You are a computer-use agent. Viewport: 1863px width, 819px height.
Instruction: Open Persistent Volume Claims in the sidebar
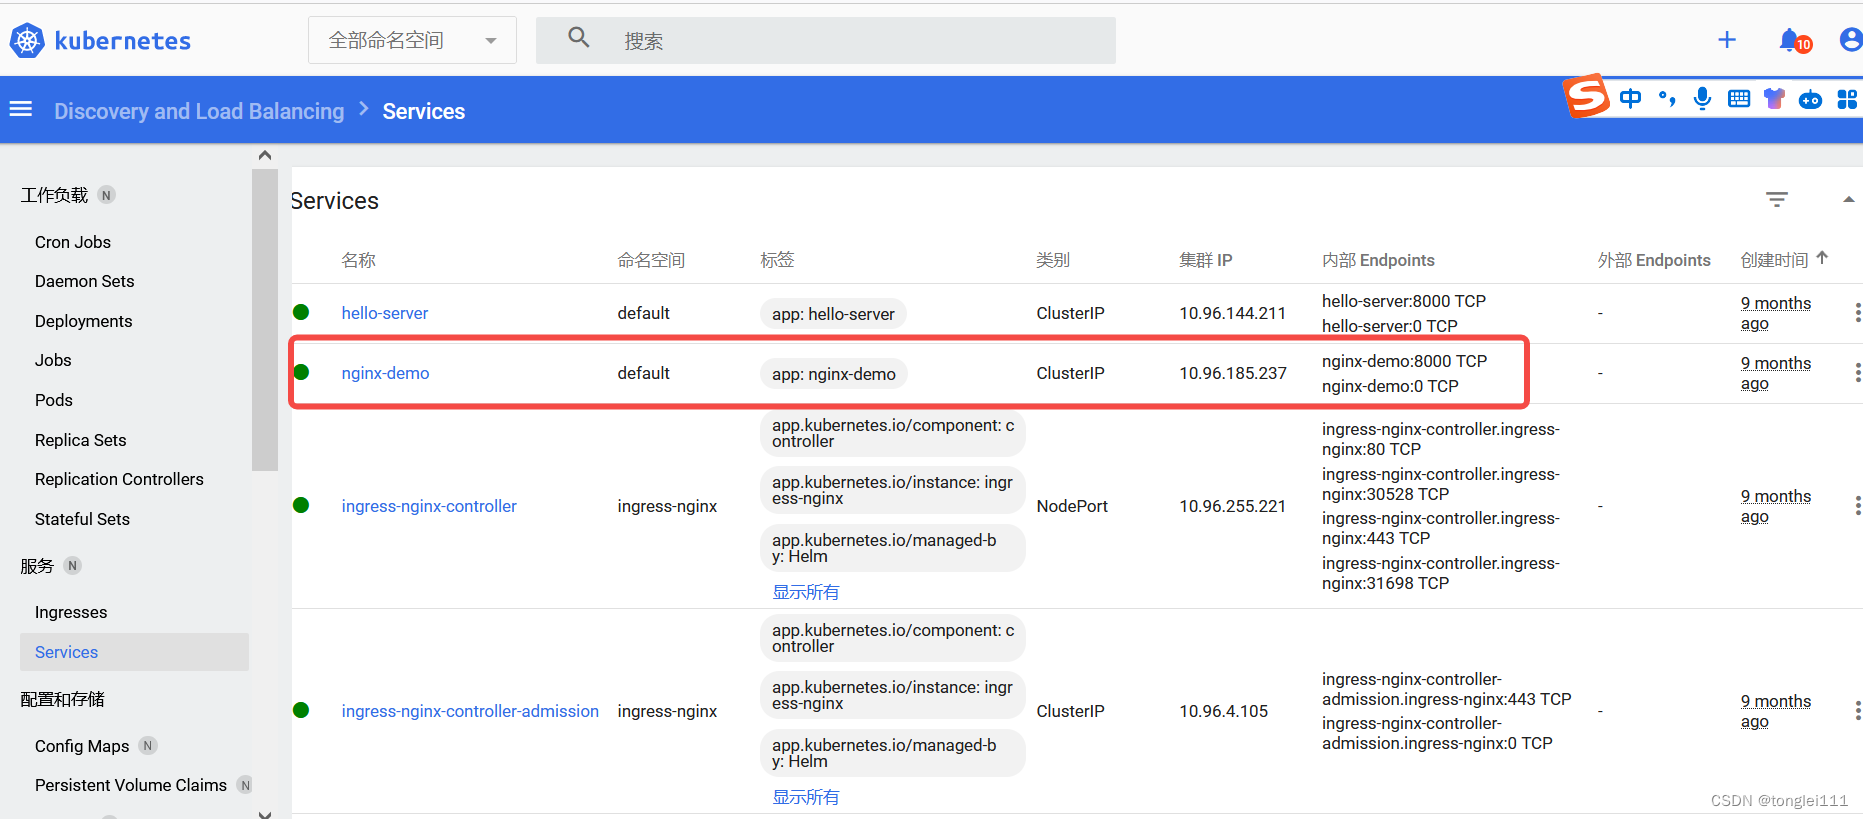click(131, 785)
